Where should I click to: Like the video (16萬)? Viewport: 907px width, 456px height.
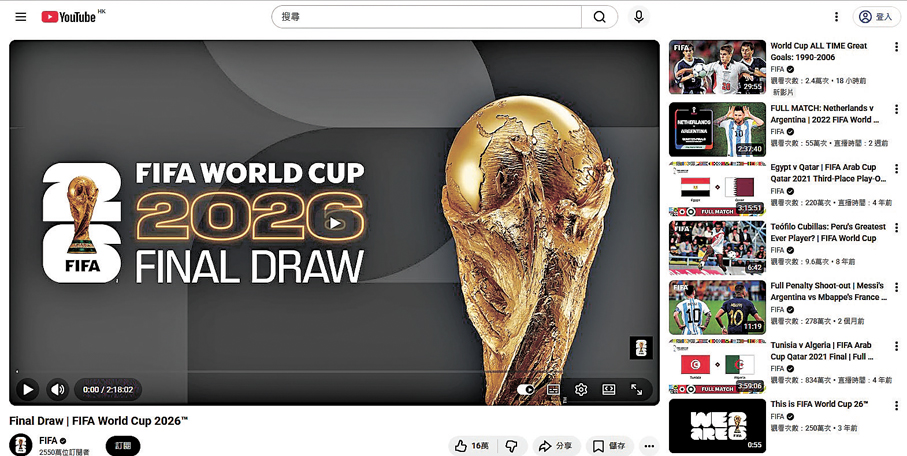click(x=471, y=446)
